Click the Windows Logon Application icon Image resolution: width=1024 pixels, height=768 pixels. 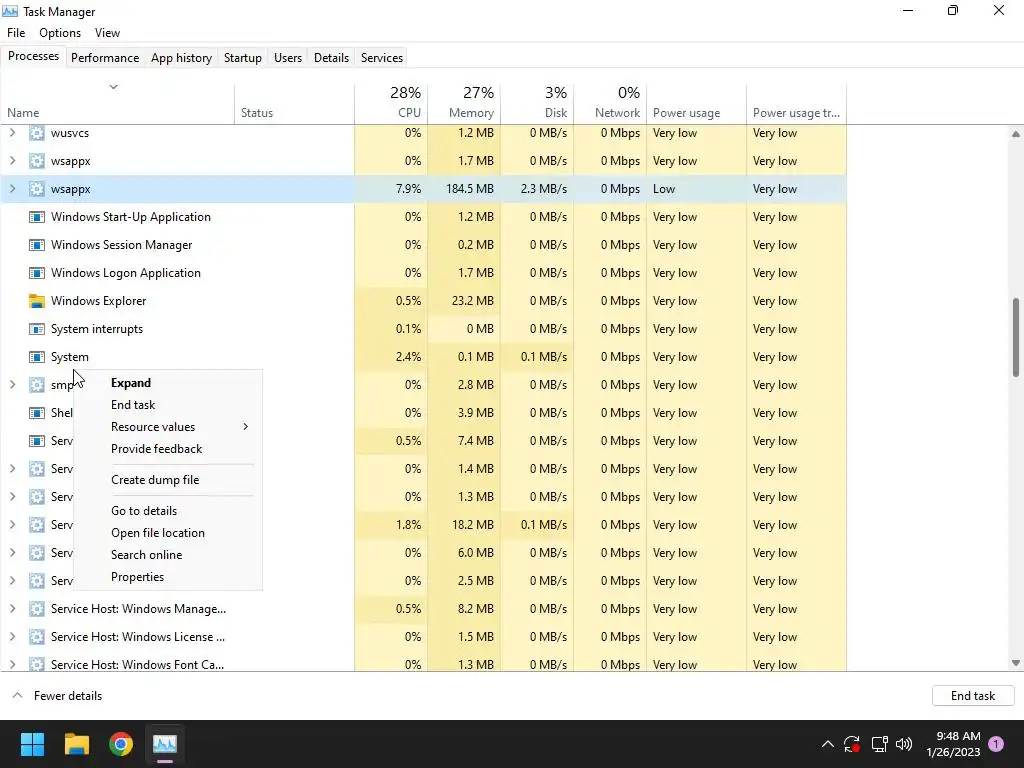(x=37, y=273)
